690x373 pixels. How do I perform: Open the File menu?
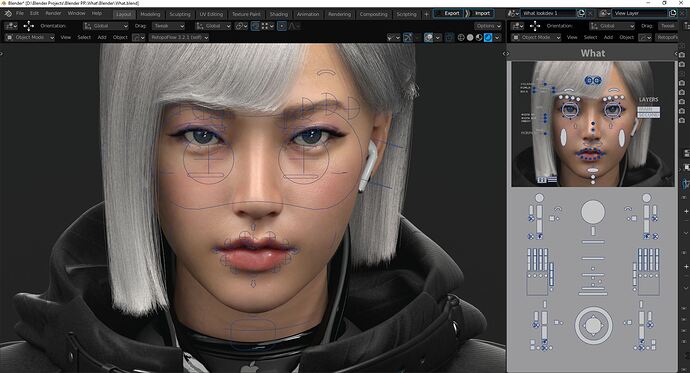[20, 14]
